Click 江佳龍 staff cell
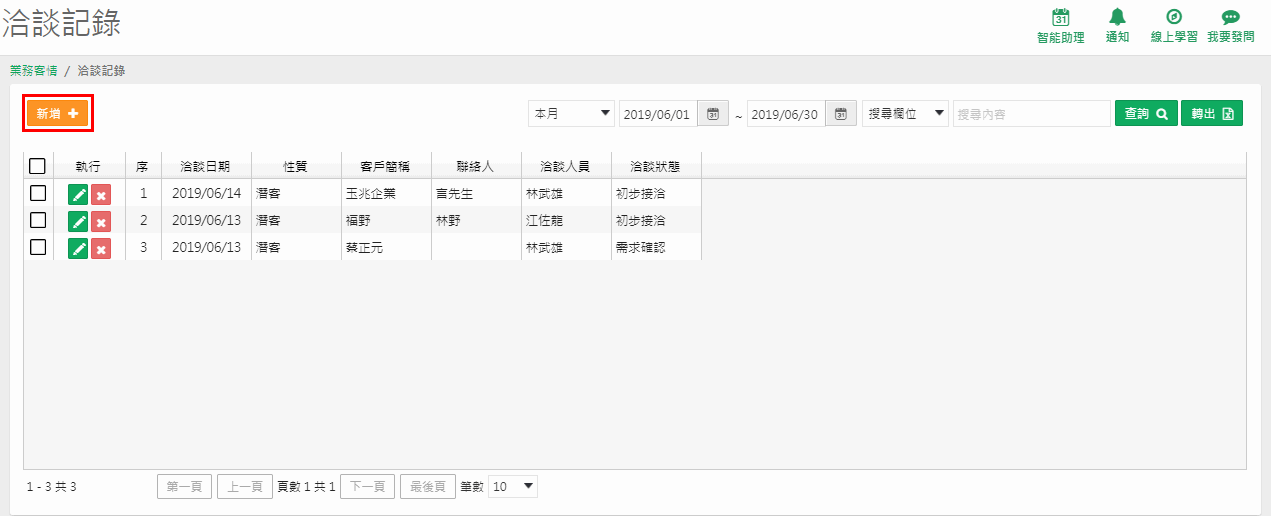The height and width of the screenshot is (516, 1271). click(x=566, y=221)
